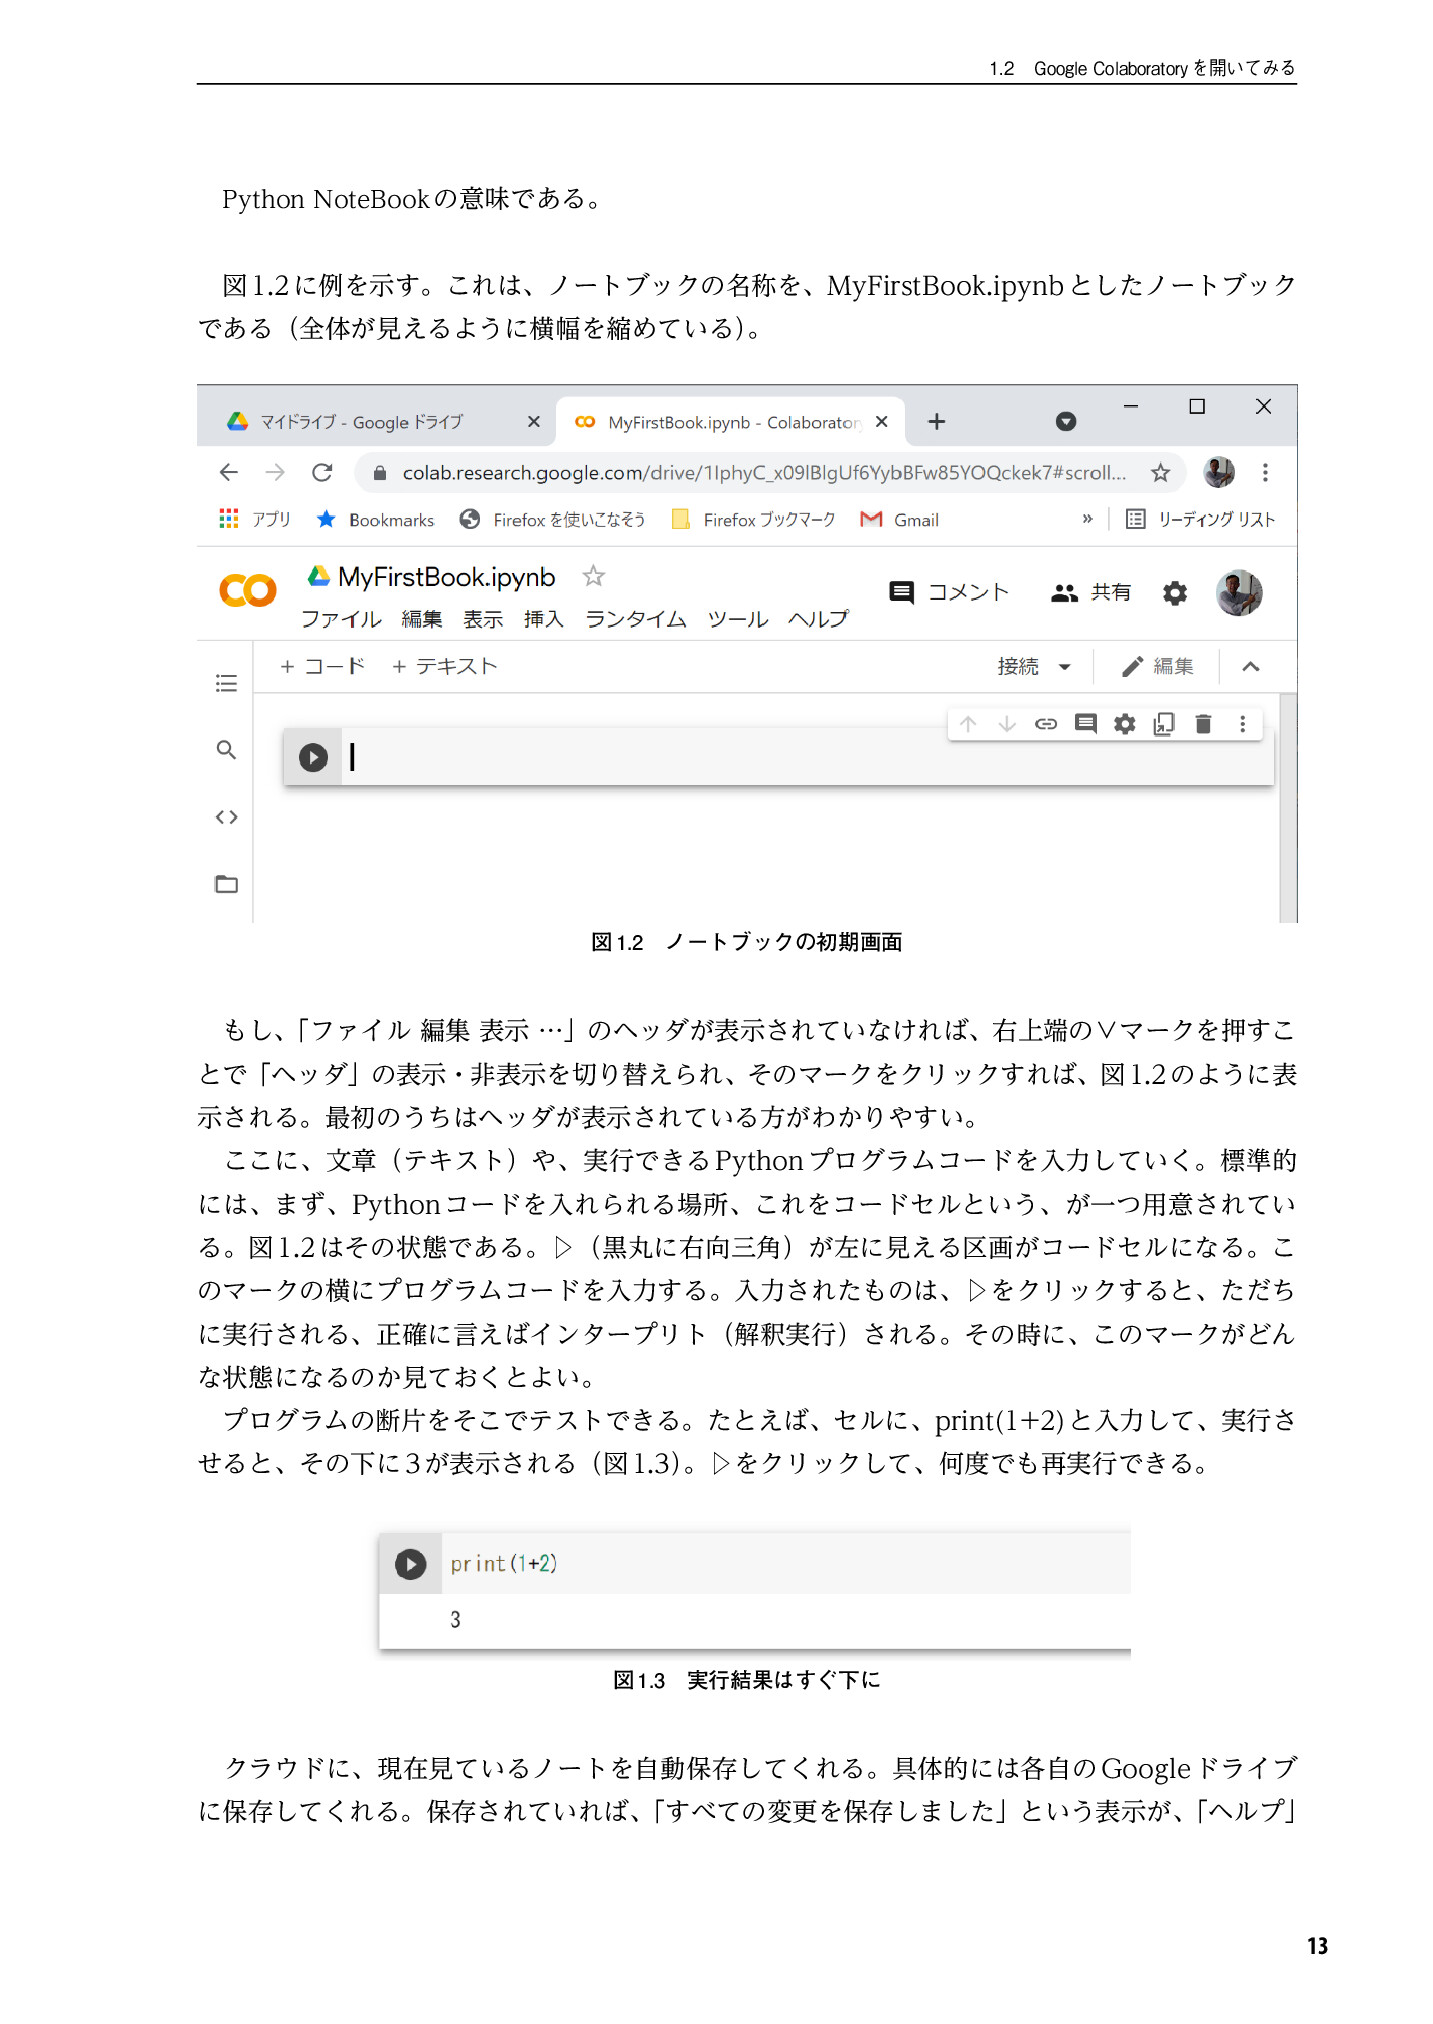
Task: Run the print(1+2) cell
Action: tap(410, 1564)
